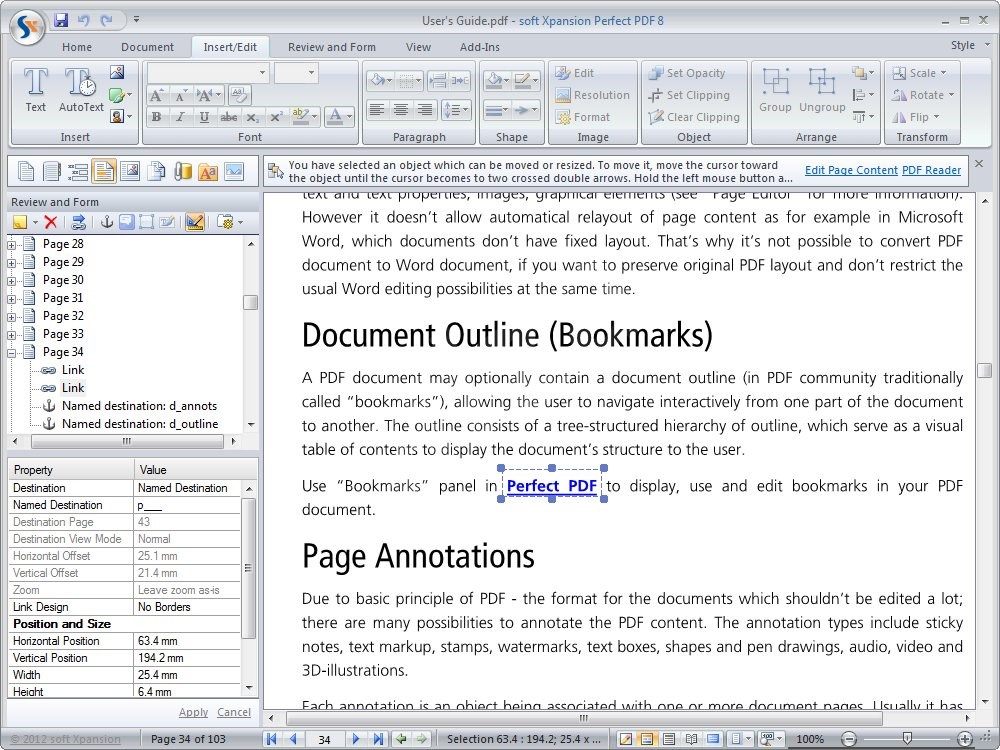Click the Edit Page Content link

click(851, 170)
